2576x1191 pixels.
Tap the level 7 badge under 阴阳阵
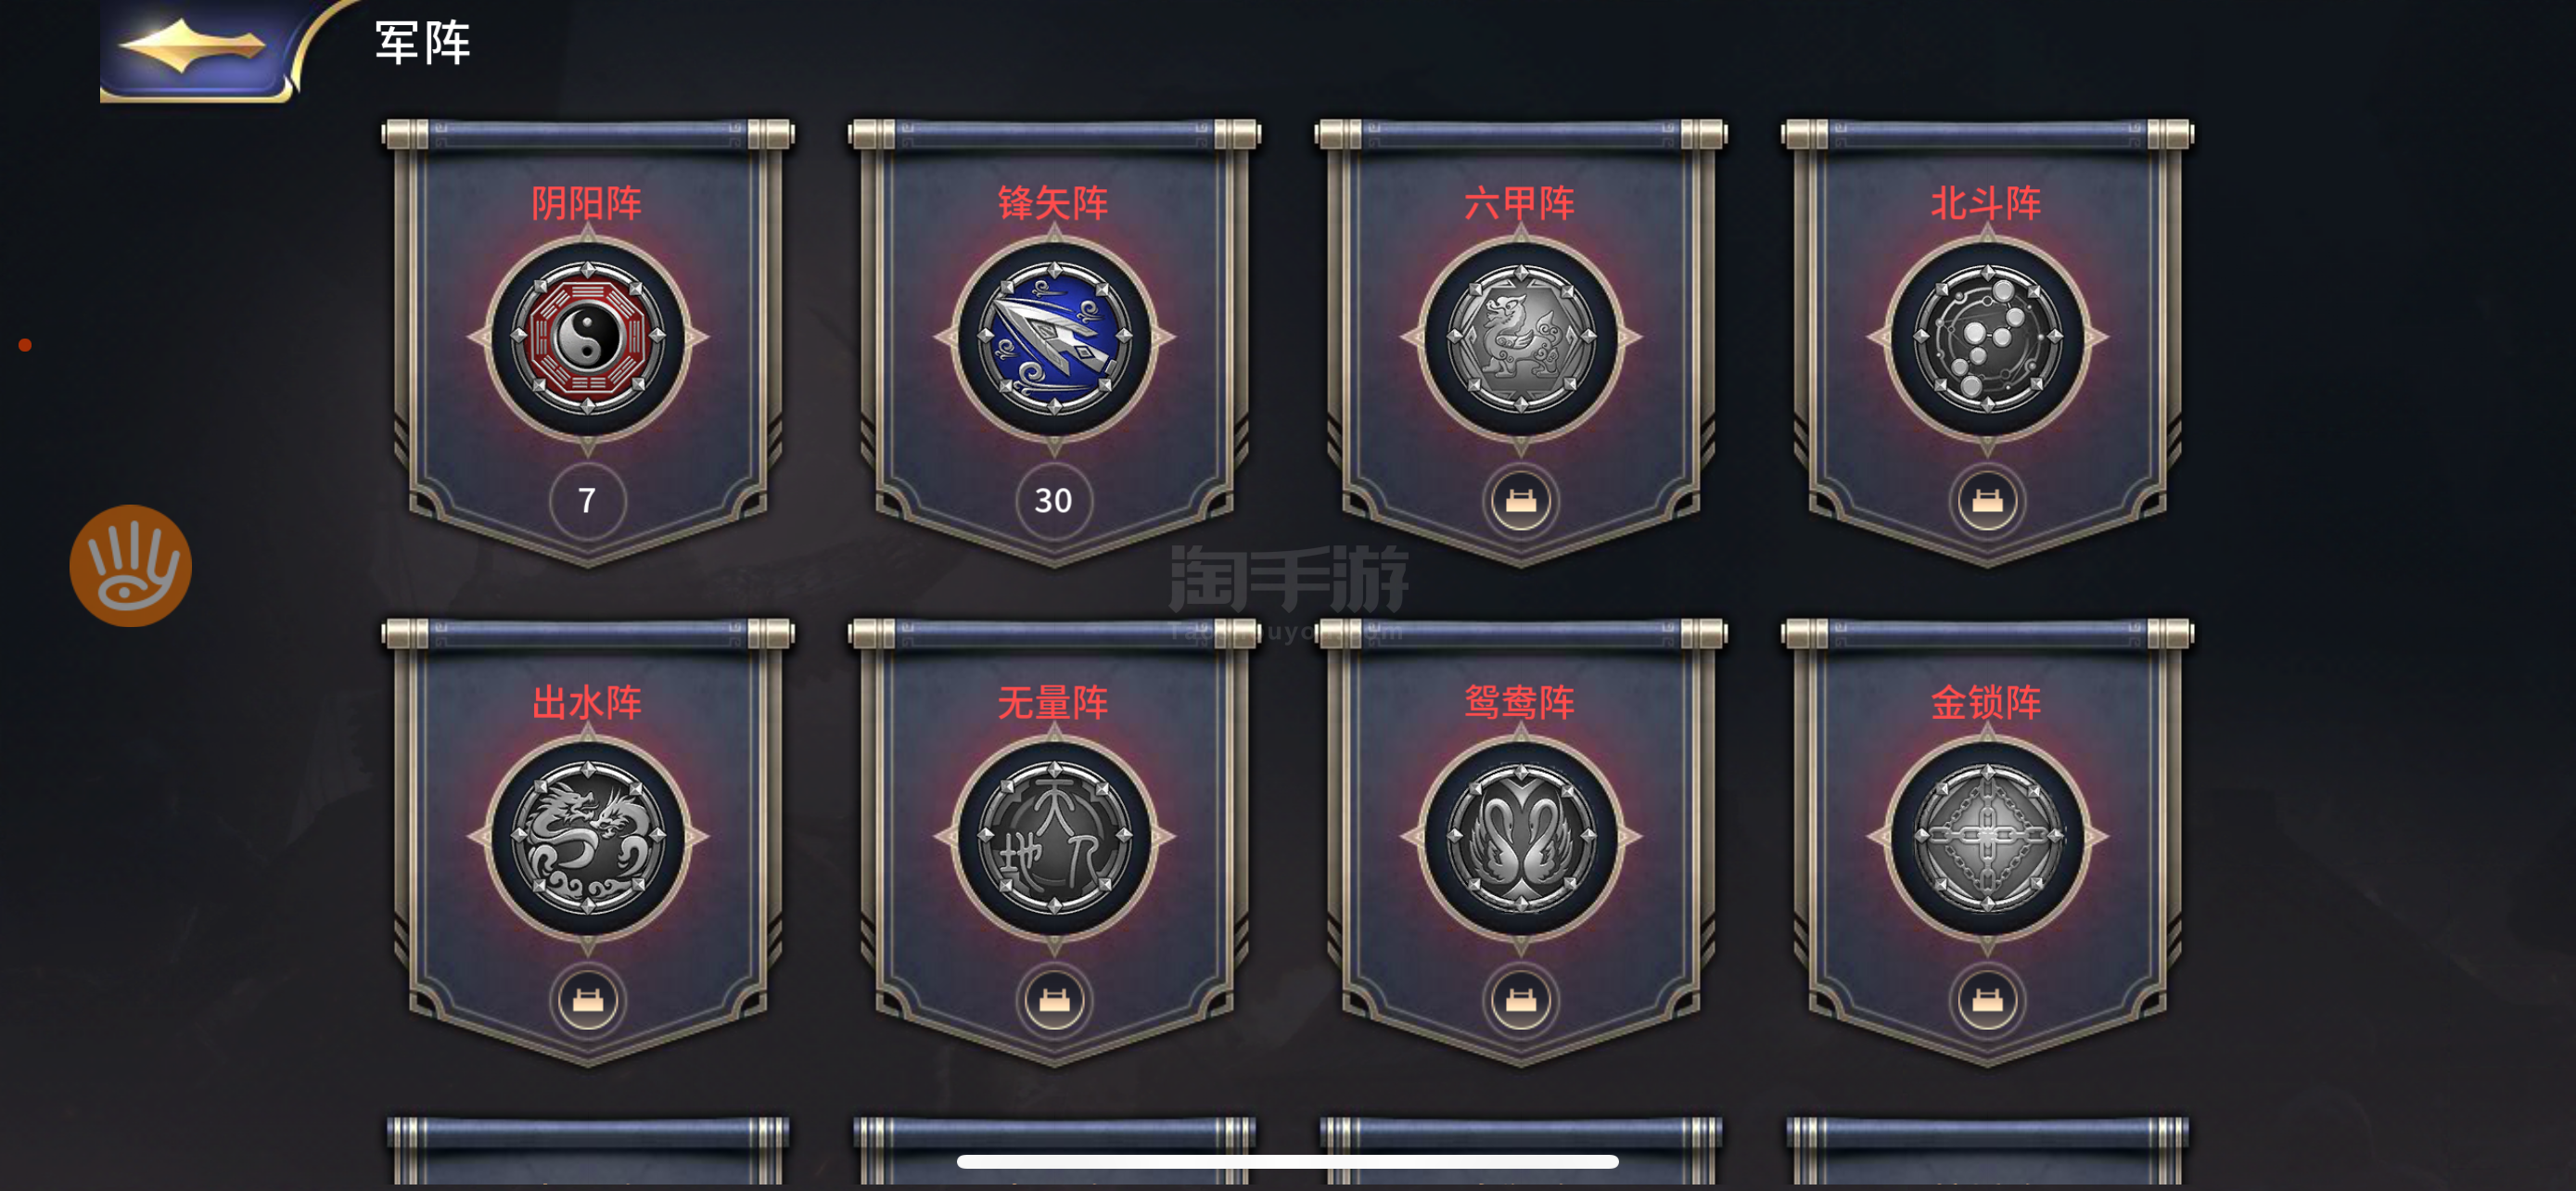pos(588,500)
